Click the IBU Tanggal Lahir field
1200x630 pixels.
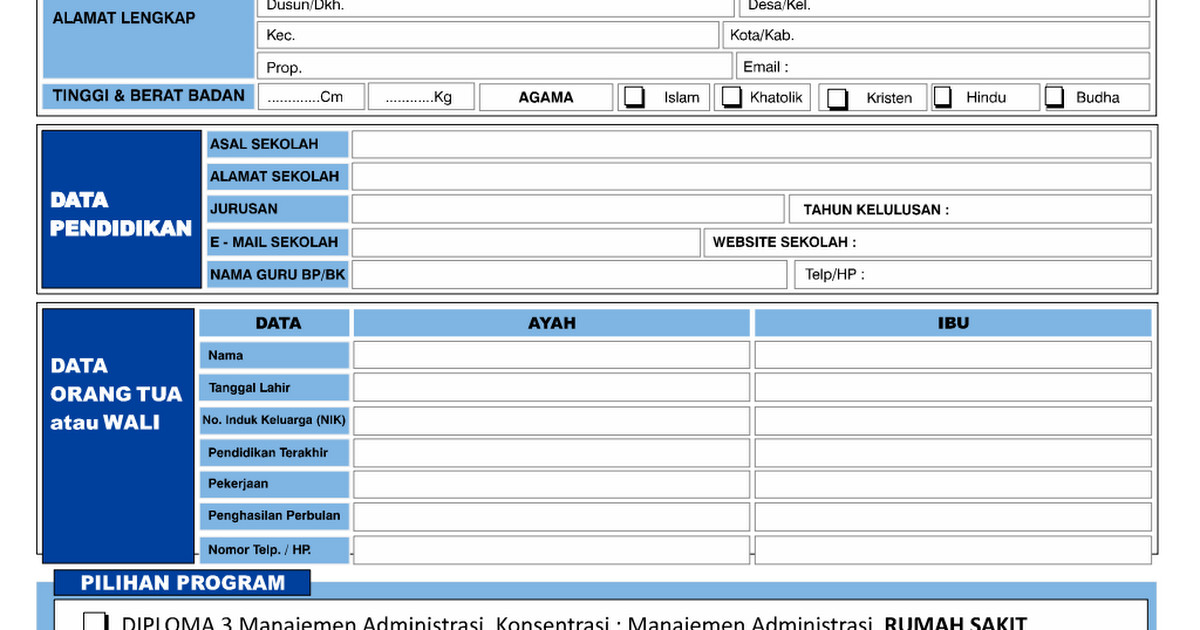(x=953, y=387)
